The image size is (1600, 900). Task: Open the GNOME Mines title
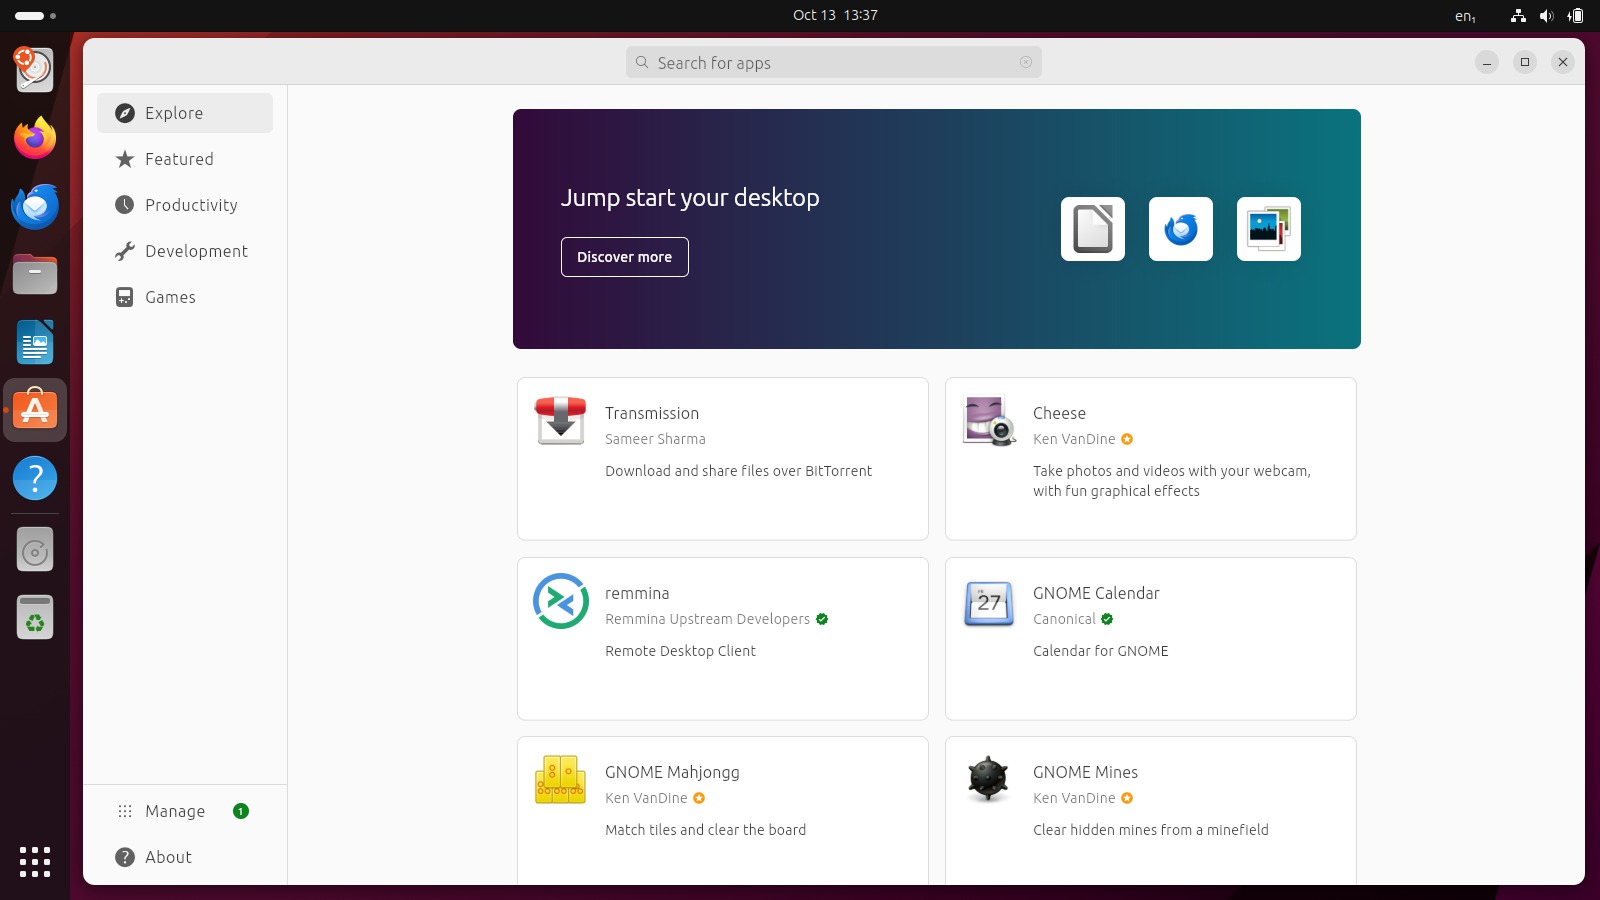(x=1085, y=772)
